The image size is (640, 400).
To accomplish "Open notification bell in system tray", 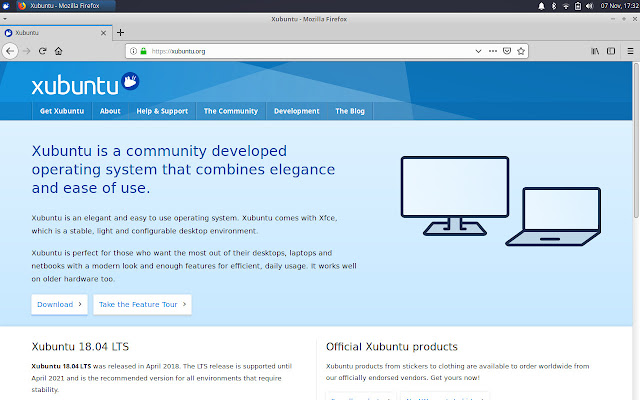I will [x=541, y=6].
